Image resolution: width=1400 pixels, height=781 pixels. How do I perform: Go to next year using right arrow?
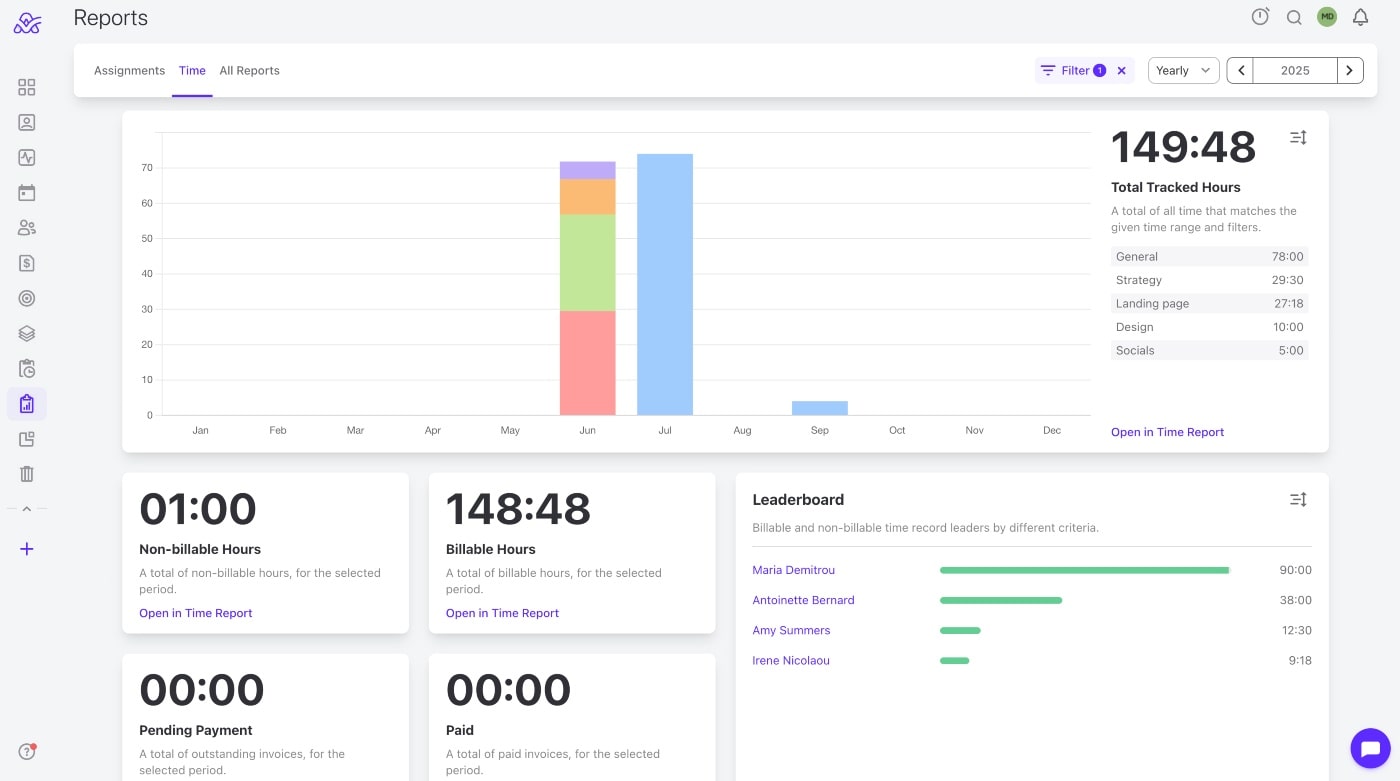1350,71
